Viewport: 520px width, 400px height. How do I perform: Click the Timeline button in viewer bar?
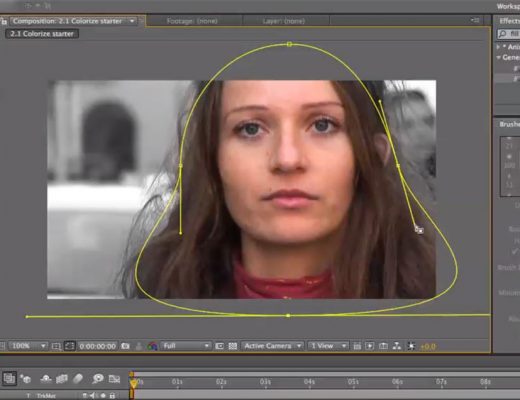point(383,346)
